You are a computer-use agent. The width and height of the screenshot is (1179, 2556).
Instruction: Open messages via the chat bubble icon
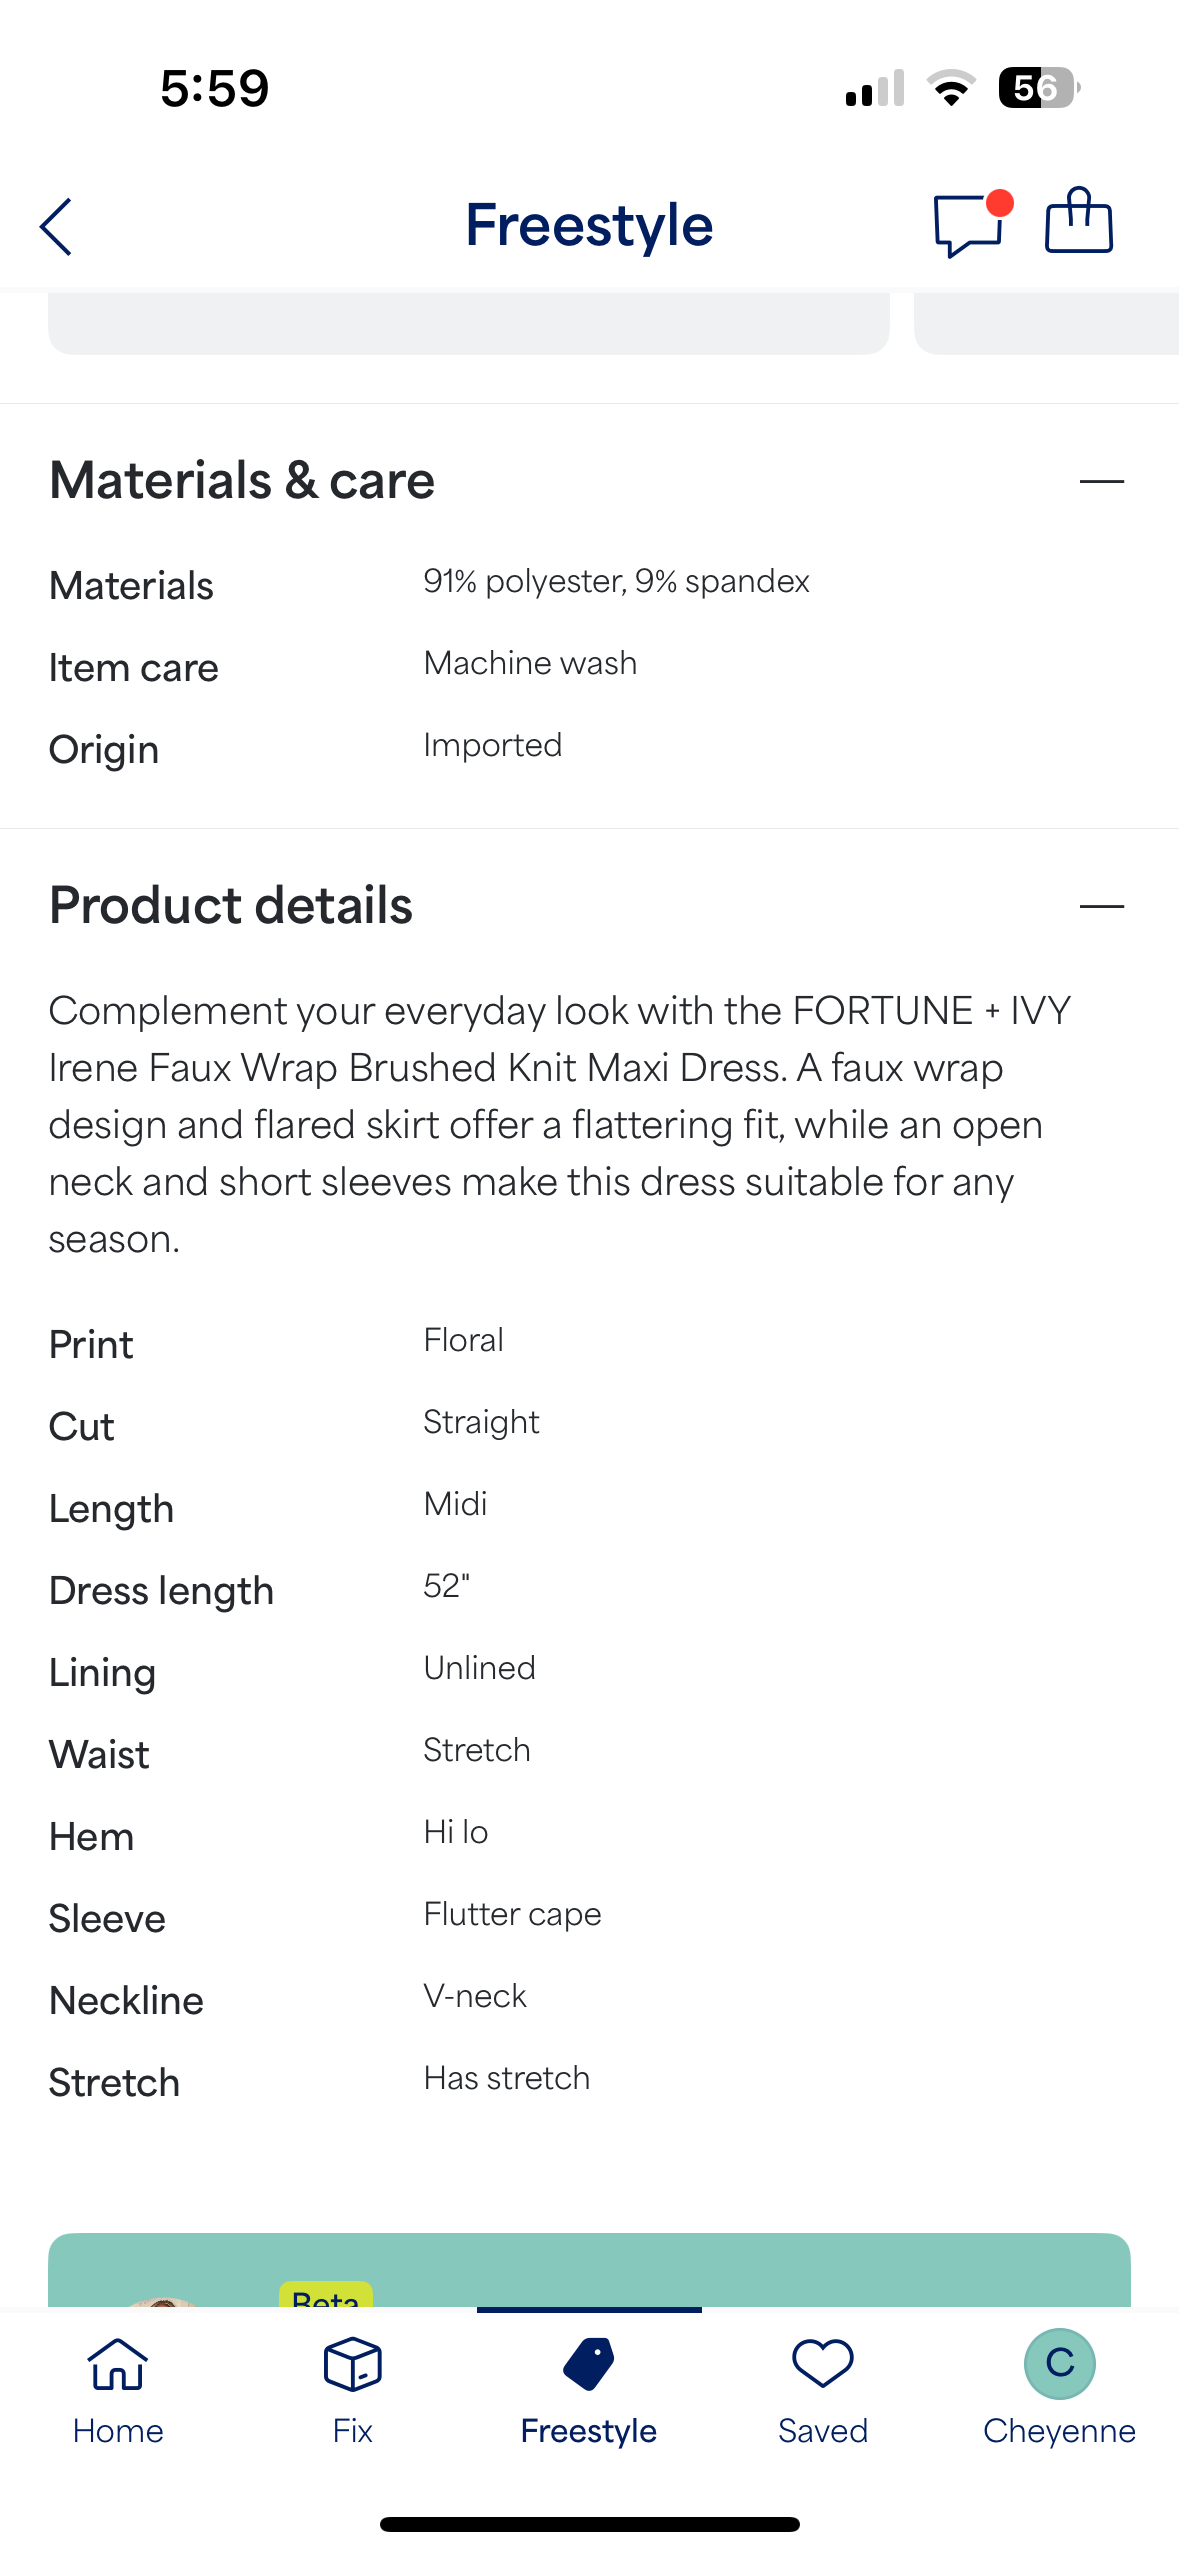pos(967,228)
